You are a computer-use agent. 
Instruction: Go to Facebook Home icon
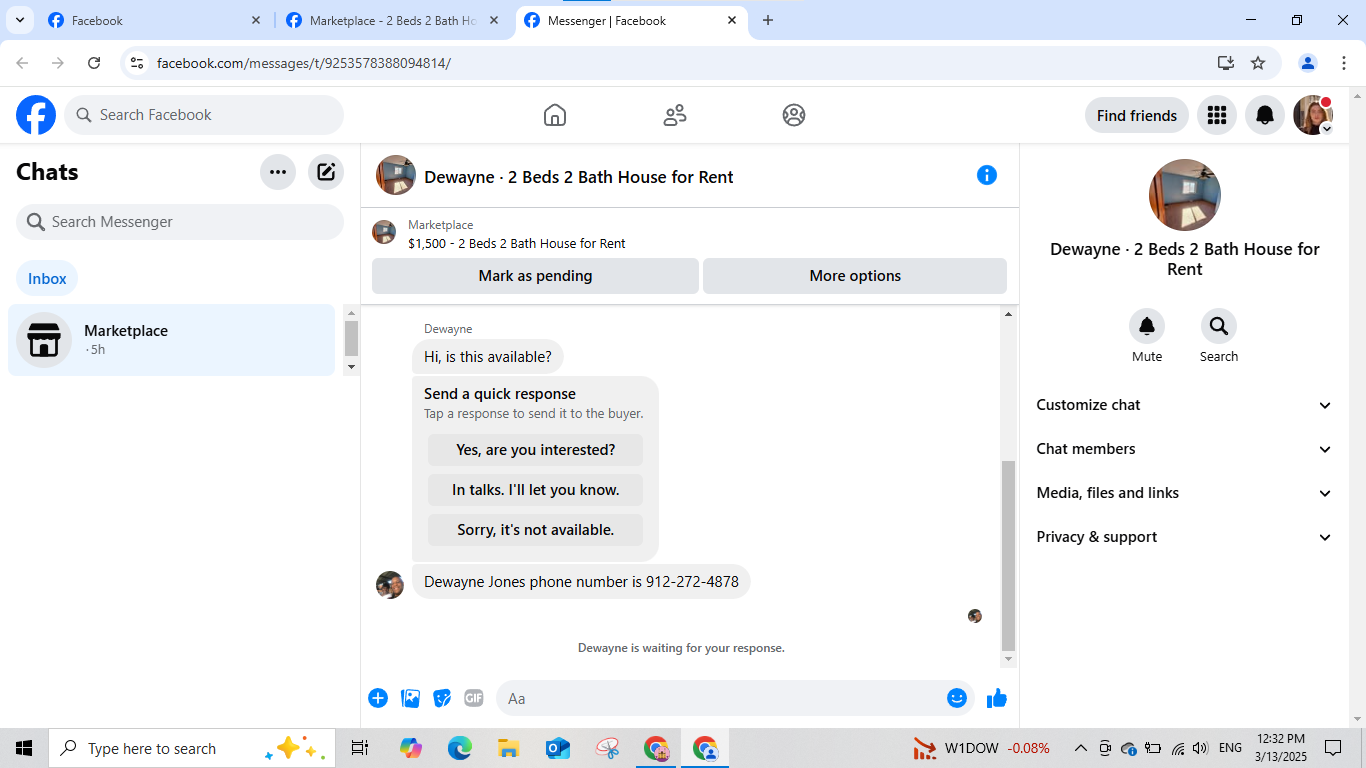pyautogui.click(x=555, y=115)
